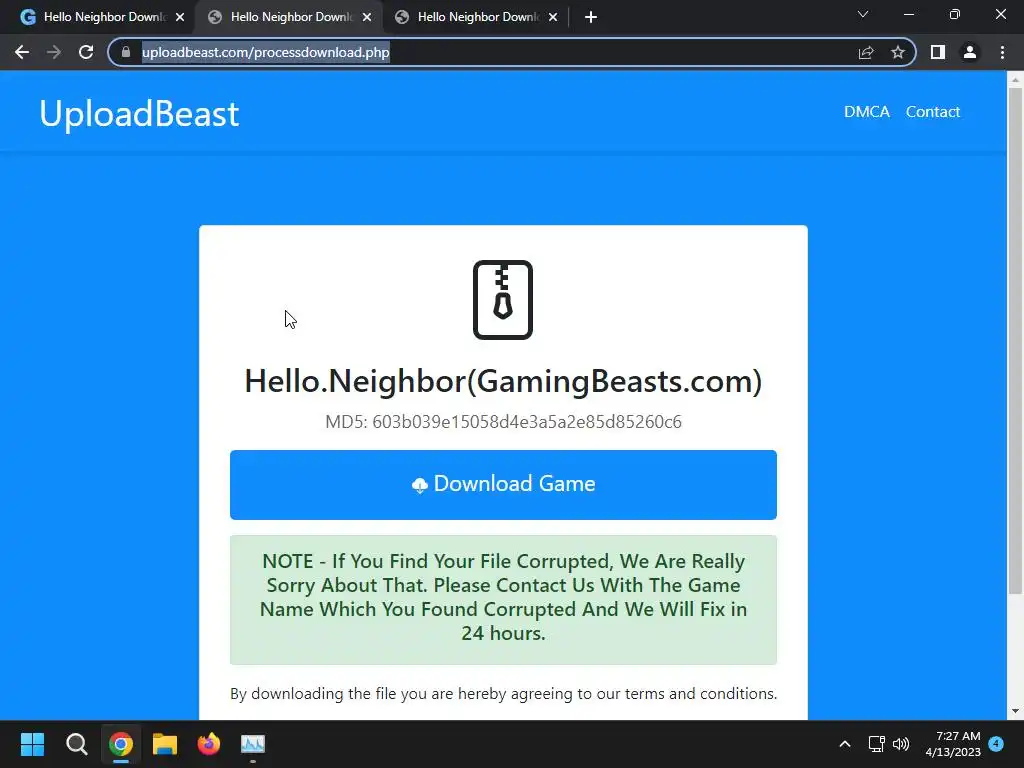
Task: Open the Chrome profile menu
Action: [x=970, y=52]
